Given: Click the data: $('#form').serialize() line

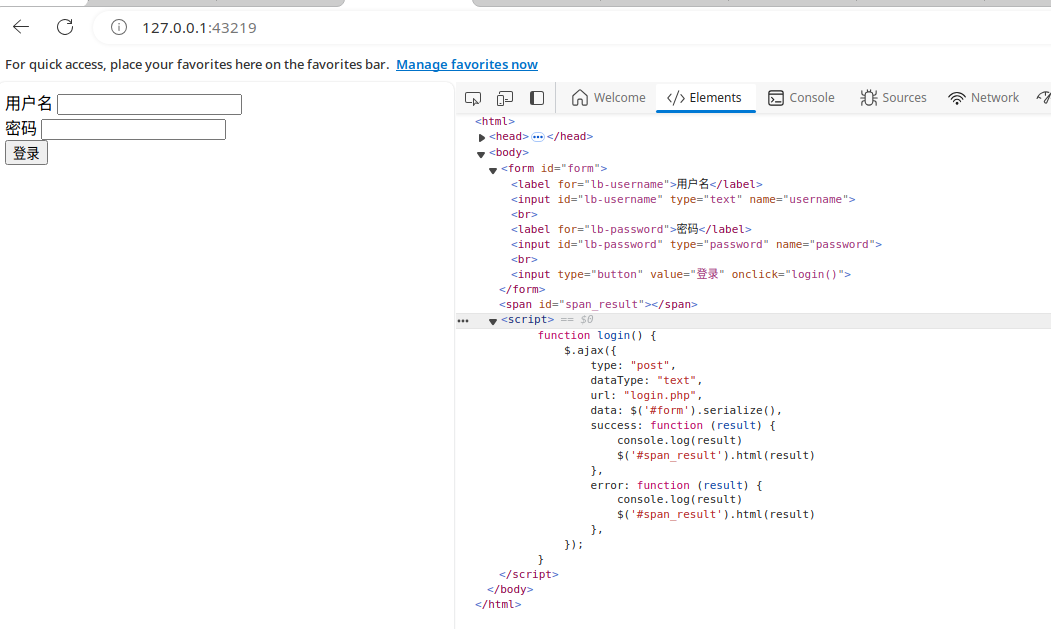Looking at the screenshot, I should pyautogui.click(x=686, y=410).
